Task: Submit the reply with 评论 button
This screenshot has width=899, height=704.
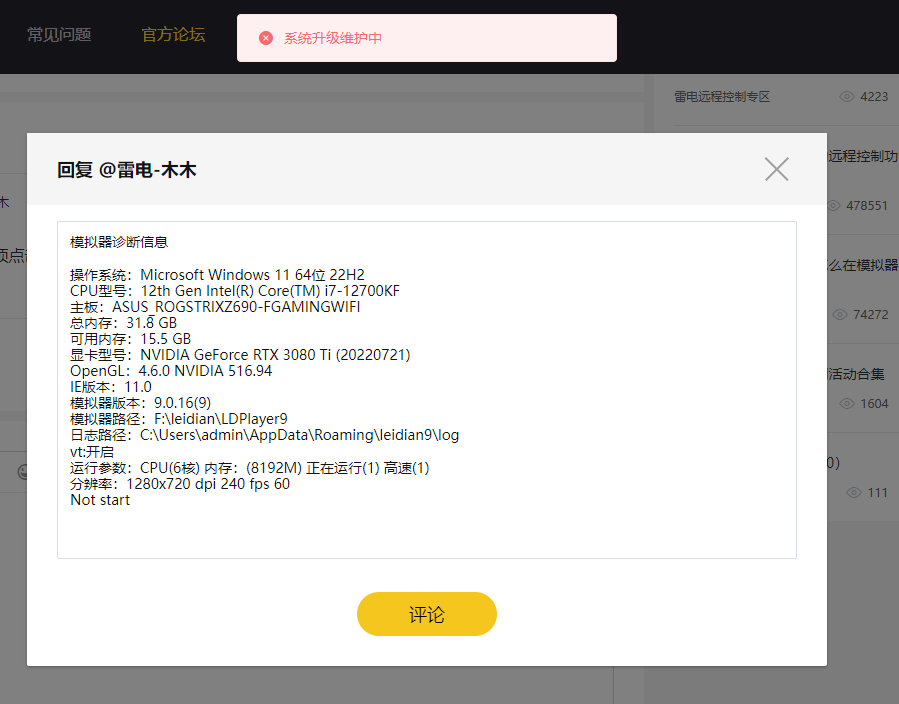Action: point(426,614)
